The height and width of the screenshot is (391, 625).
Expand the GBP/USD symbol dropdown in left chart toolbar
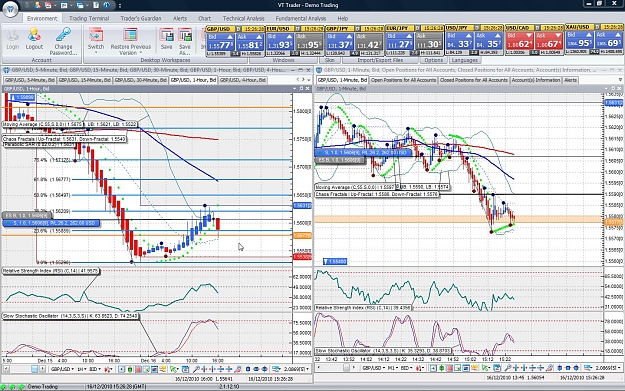[62, 369]
